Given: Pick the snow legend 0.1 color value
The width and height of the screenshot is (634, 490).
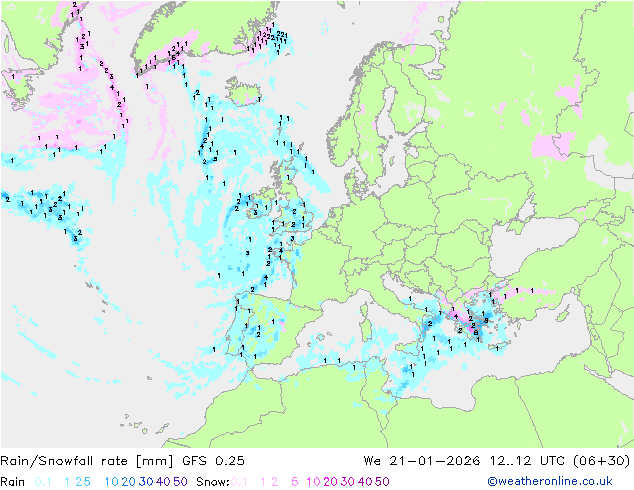Looking at the screenshot, I should [239, 482].
